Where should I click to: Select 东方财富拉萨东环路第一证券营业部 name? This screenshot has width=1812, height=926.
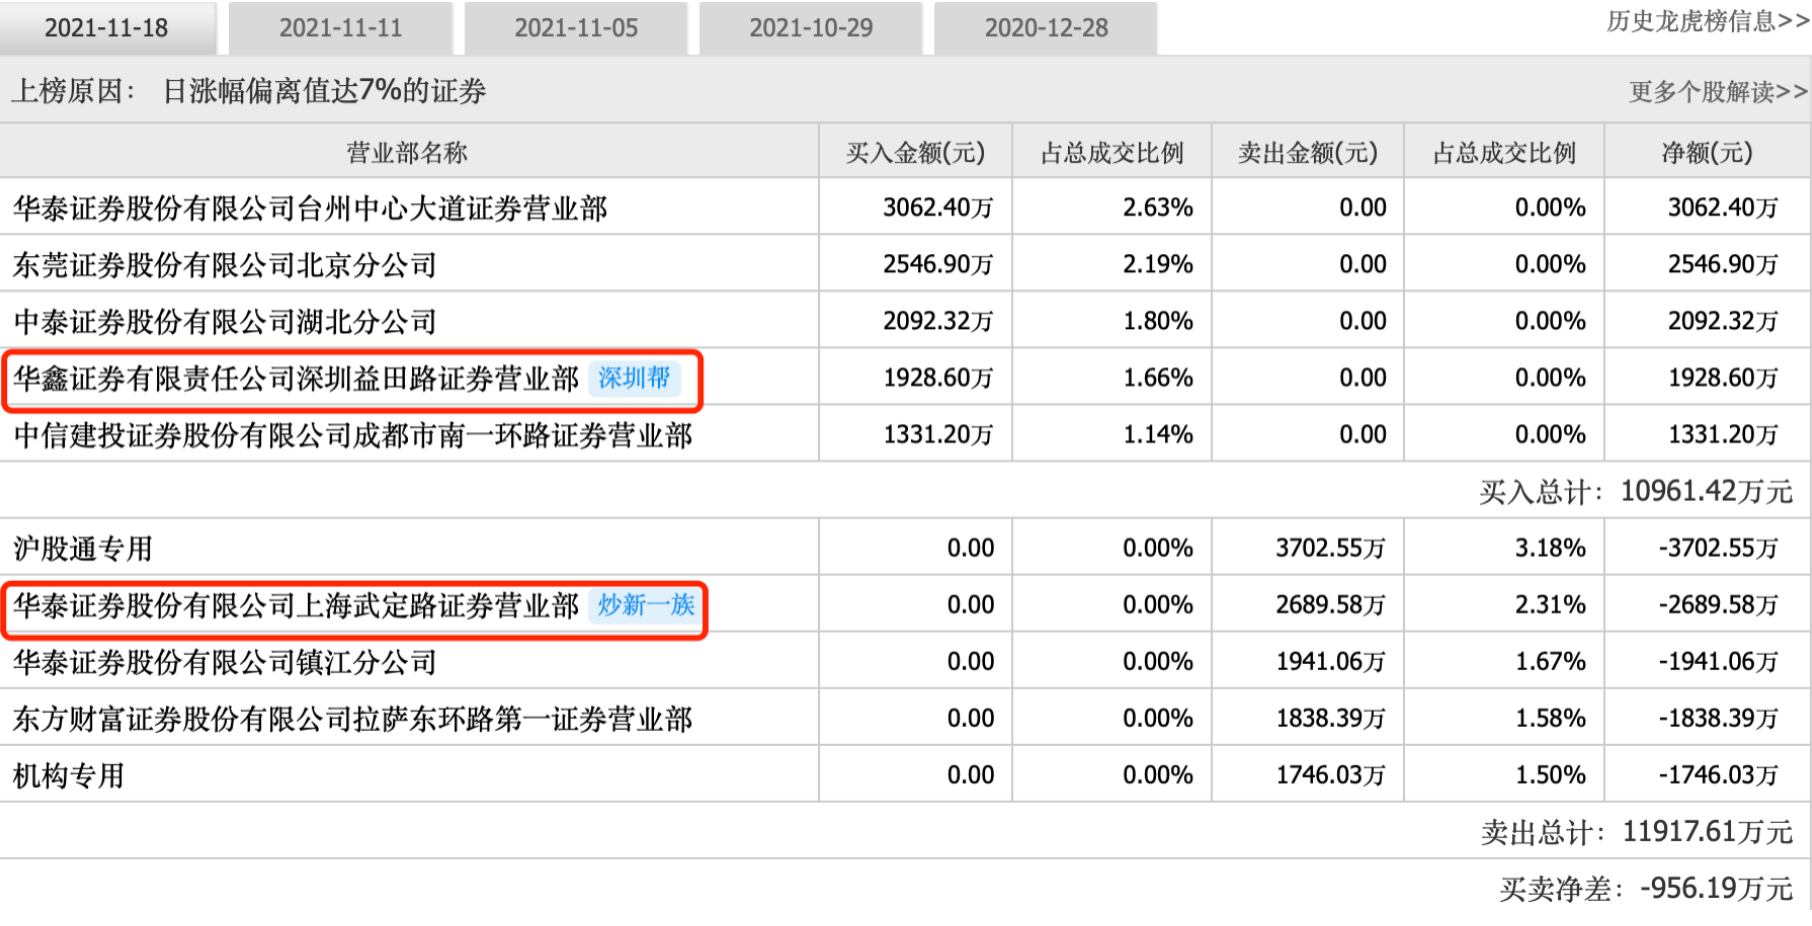(353, 720)
